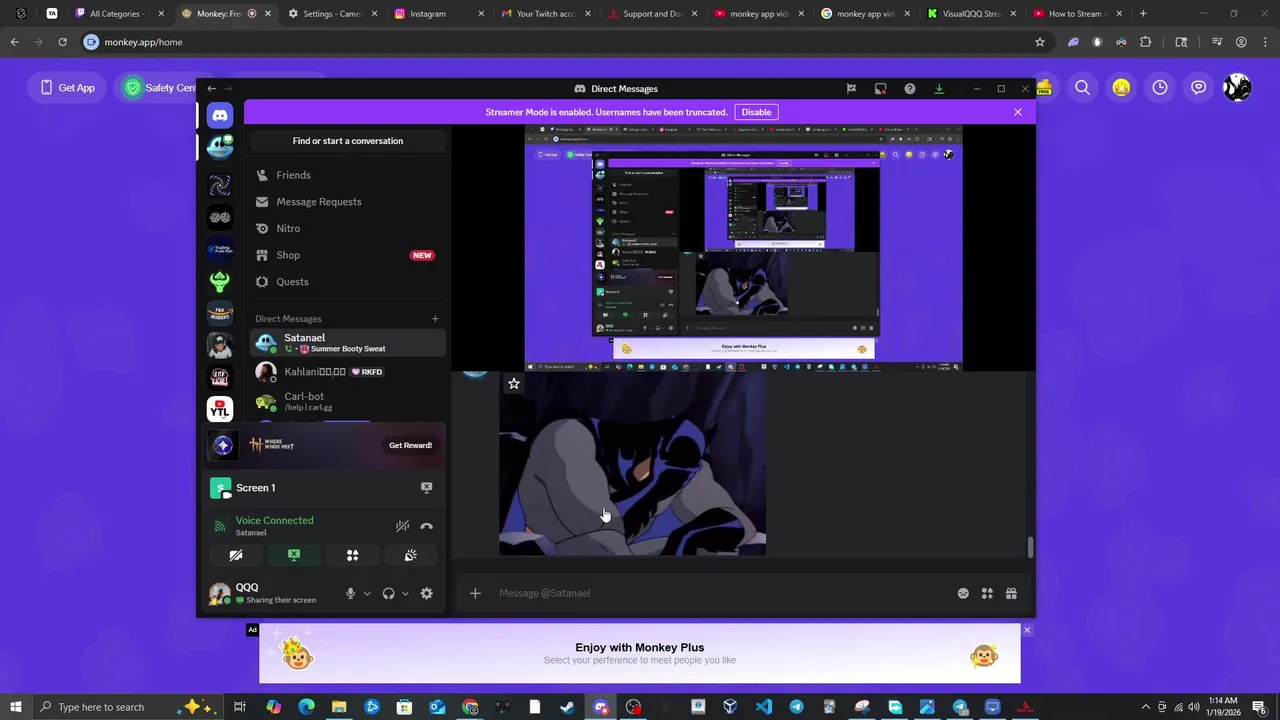Viewport: 1280px width, 720px height.
Task: Open the history clock icon on Monkey
Action: (1160, 88)
